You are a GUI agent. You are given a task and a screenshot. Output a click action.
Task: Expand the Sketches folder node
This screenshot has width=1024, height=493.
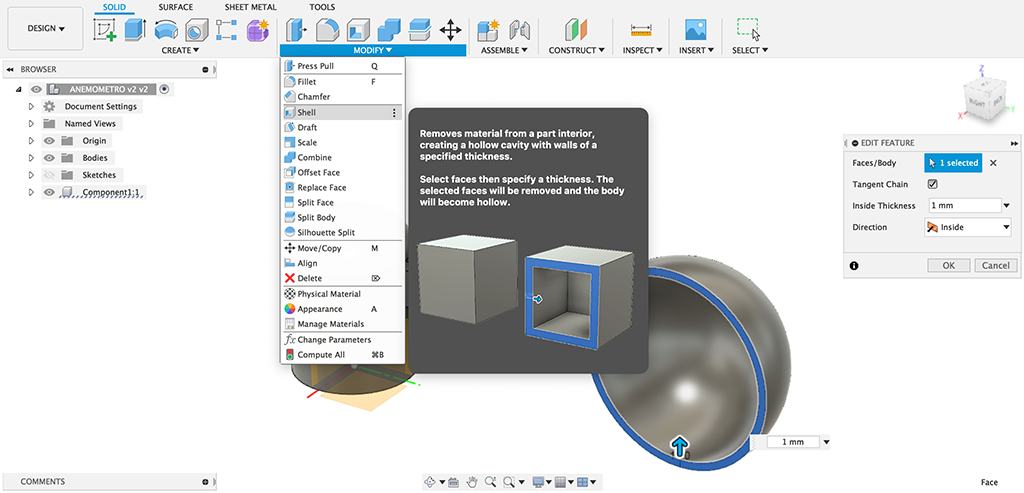[31, 175]
